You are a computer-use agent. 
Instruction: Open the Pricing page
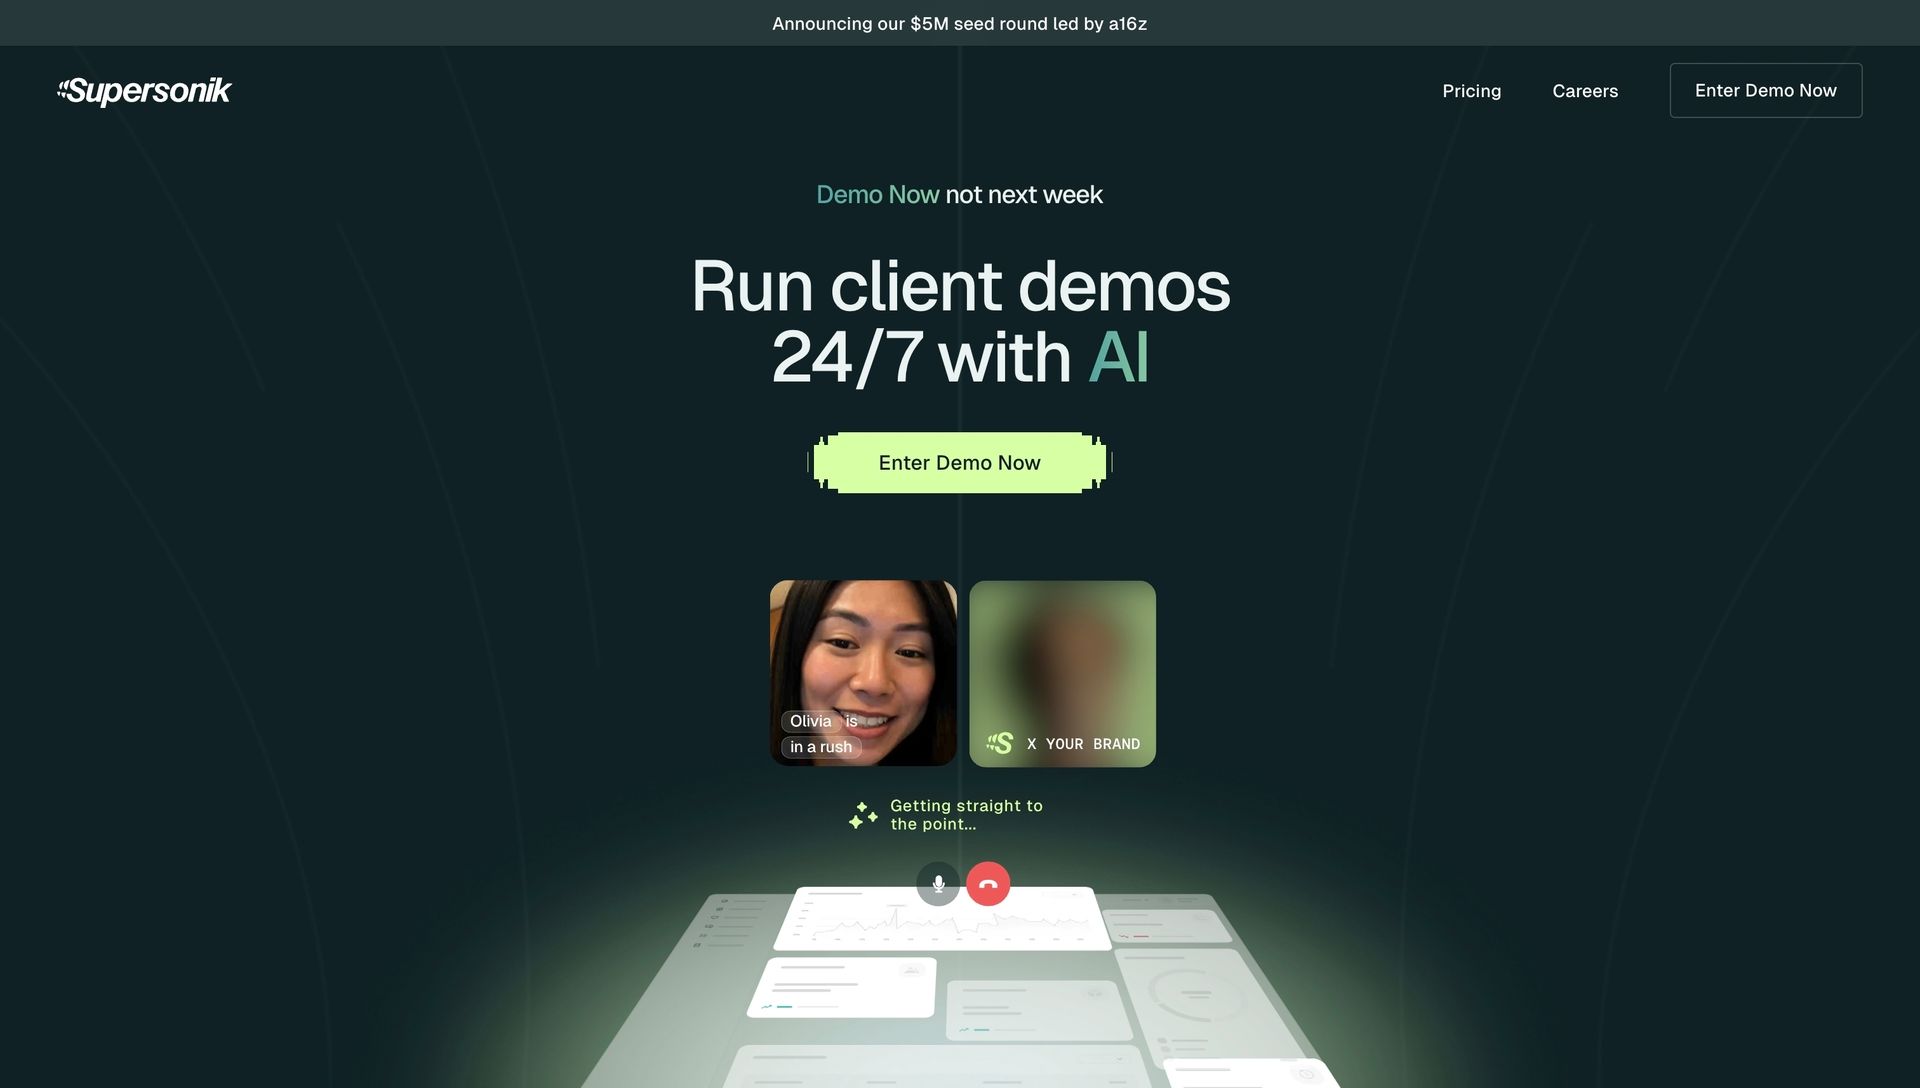(1471, 91)
